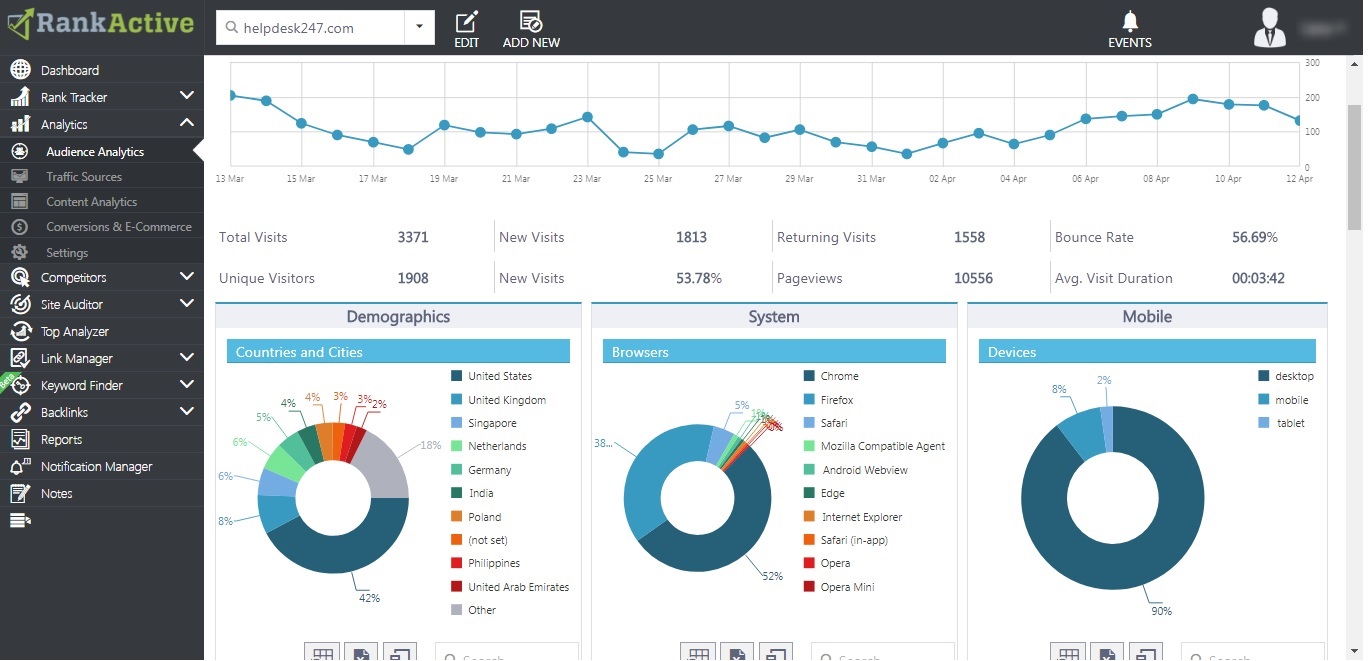Click the page vertical scrollbar thumb

[x=1355, y=167]
